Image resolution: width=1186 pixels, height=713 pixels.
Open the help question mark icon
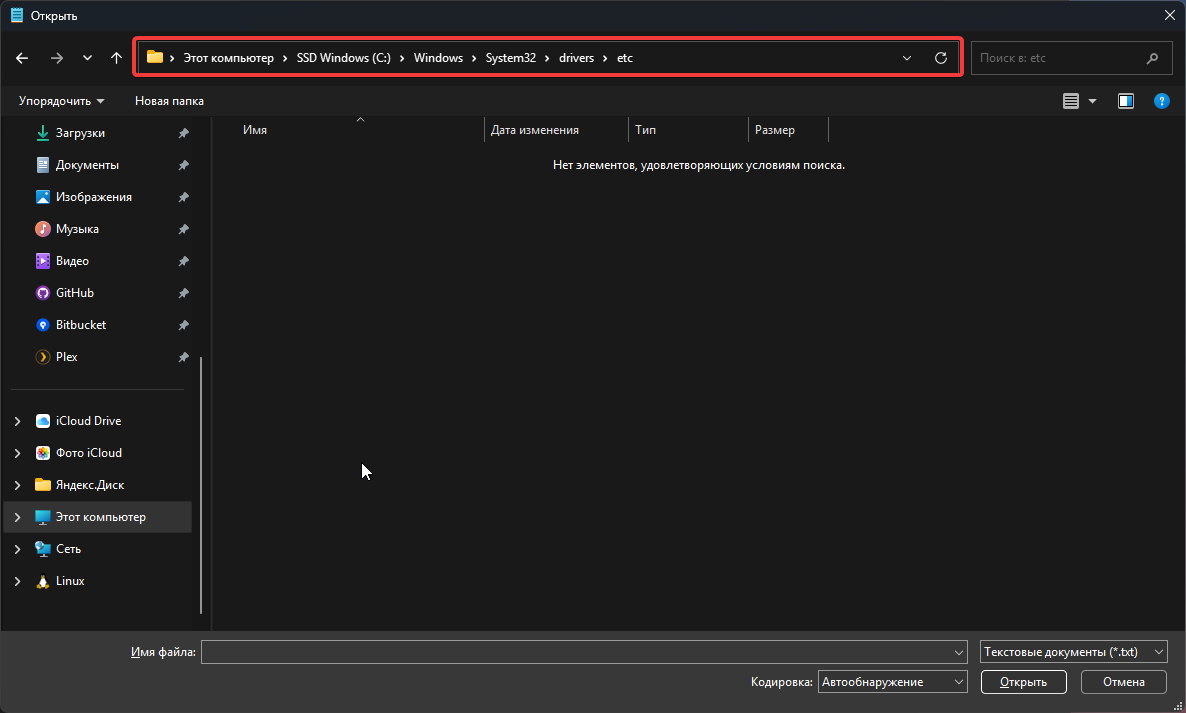[x=1161, y=101]
